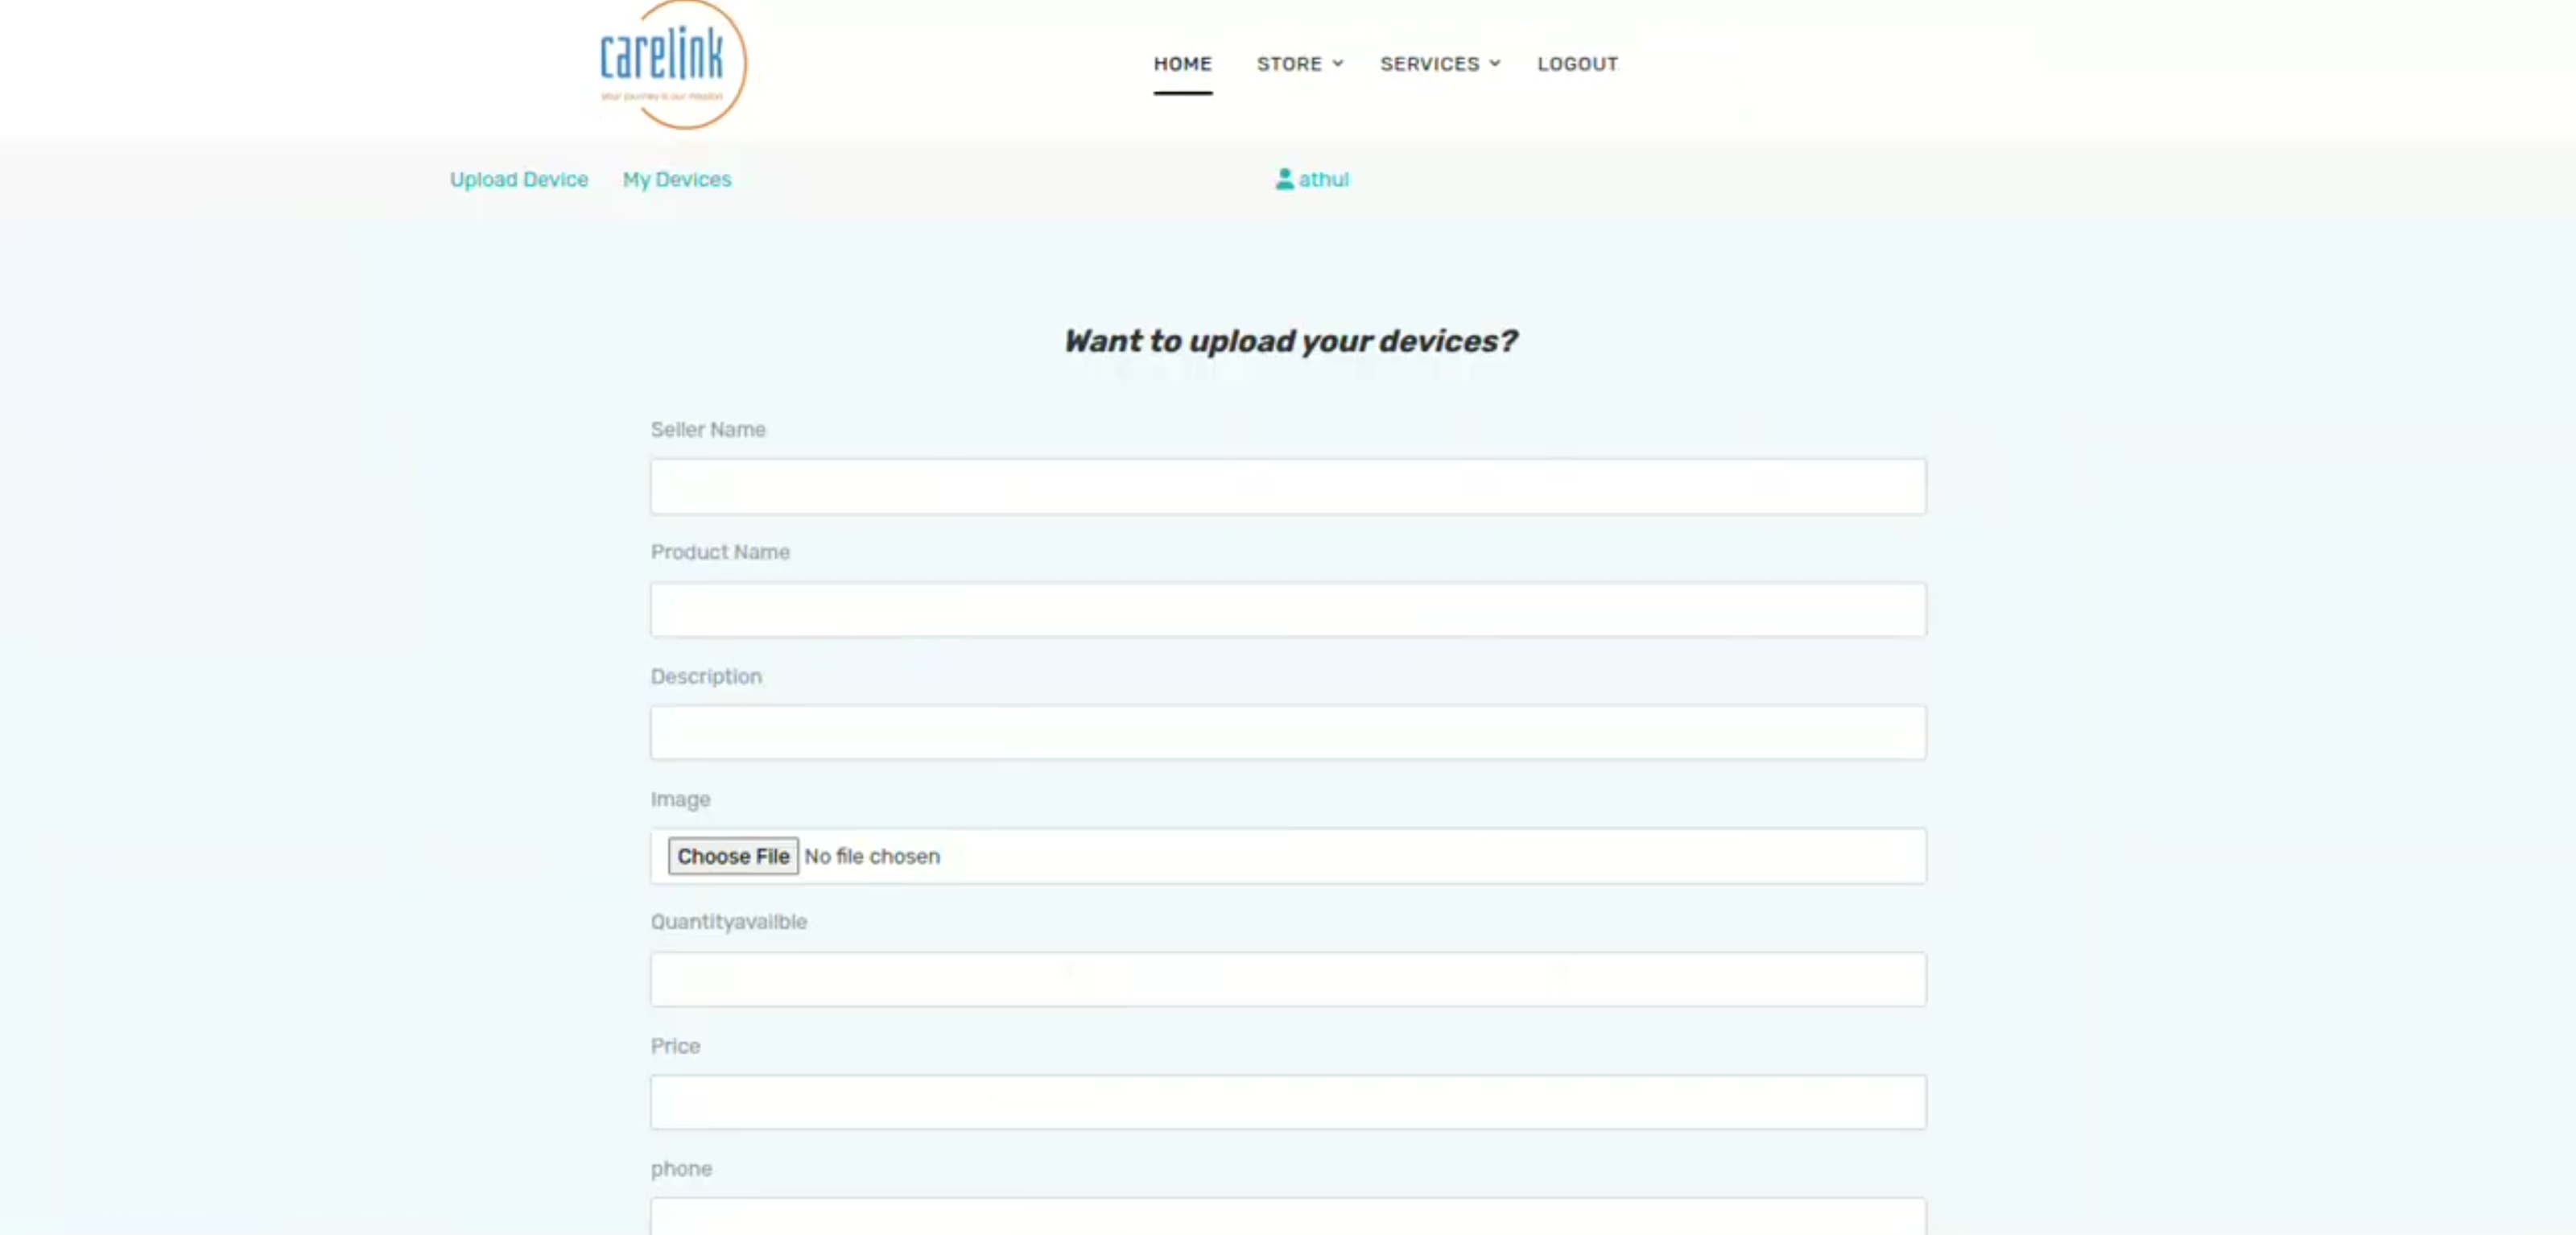Image resolution: width=2576 pixels, height=1235 pixels.
Task: Click the Product Name label
Action: click(720, 552)
